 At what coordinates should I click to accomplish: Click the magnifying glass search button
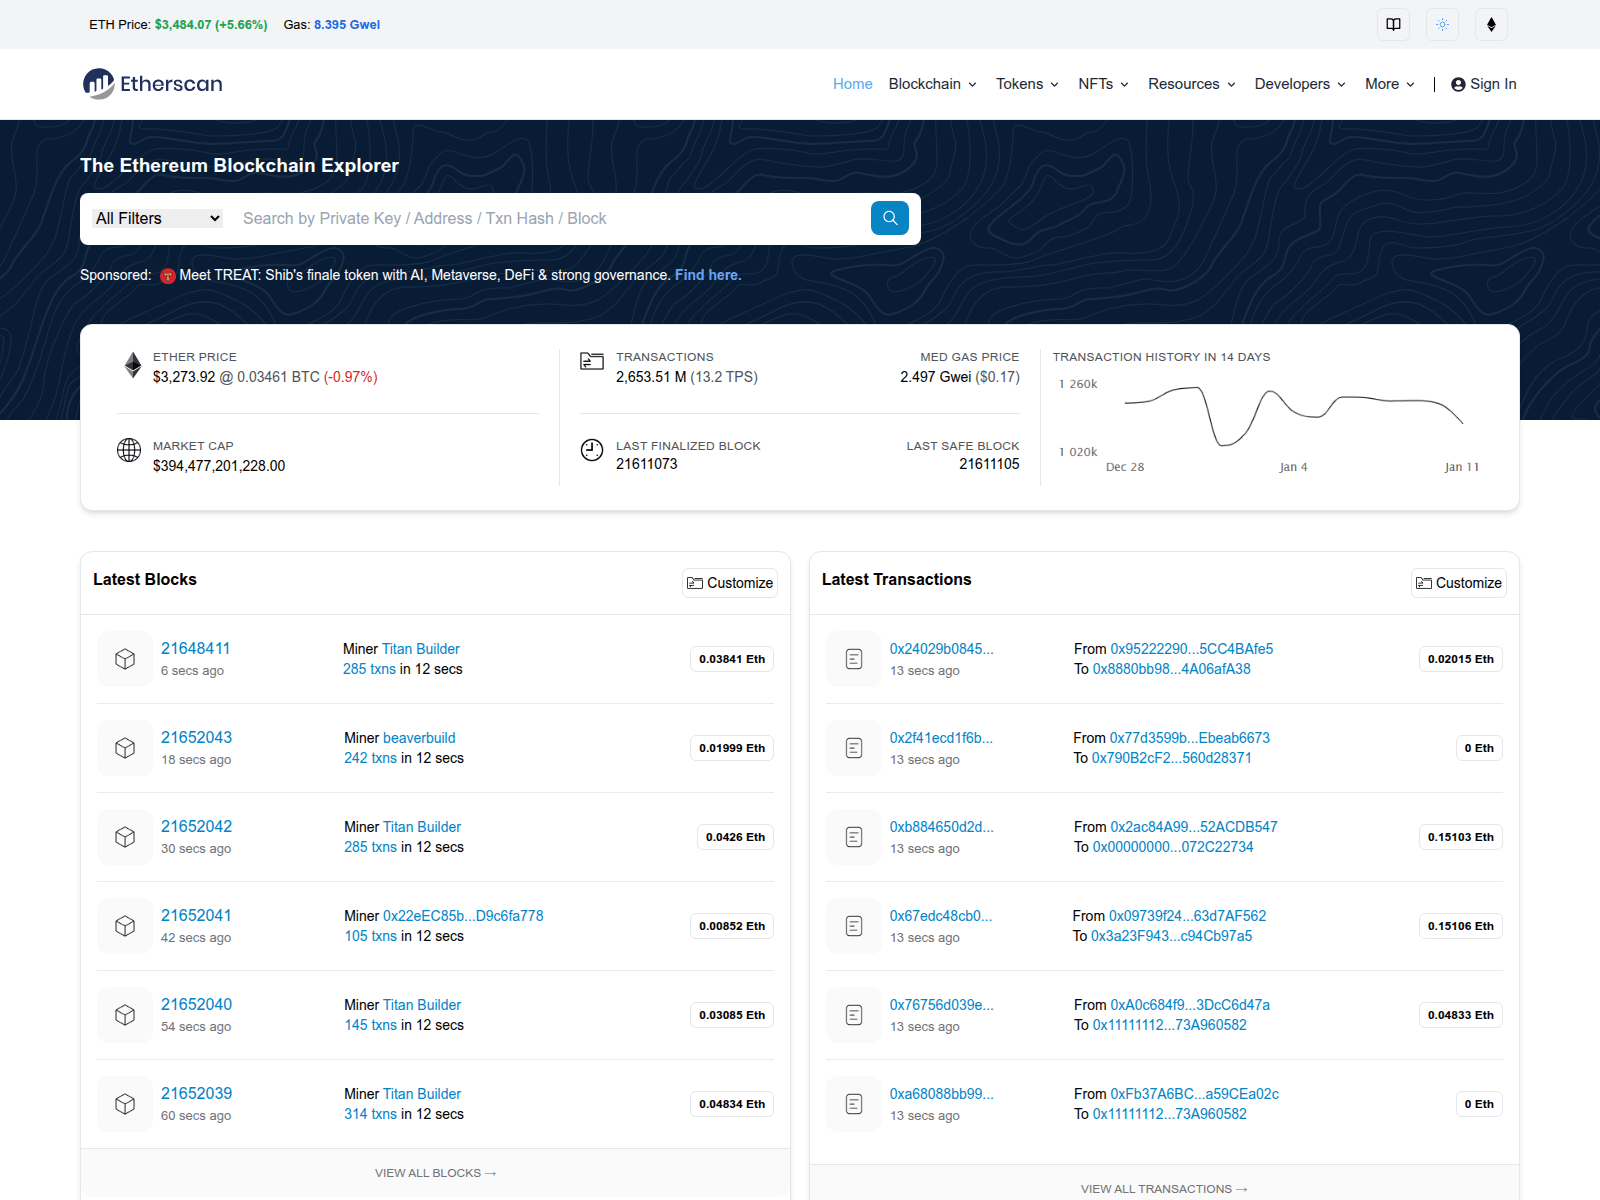(x=889, y=218)
